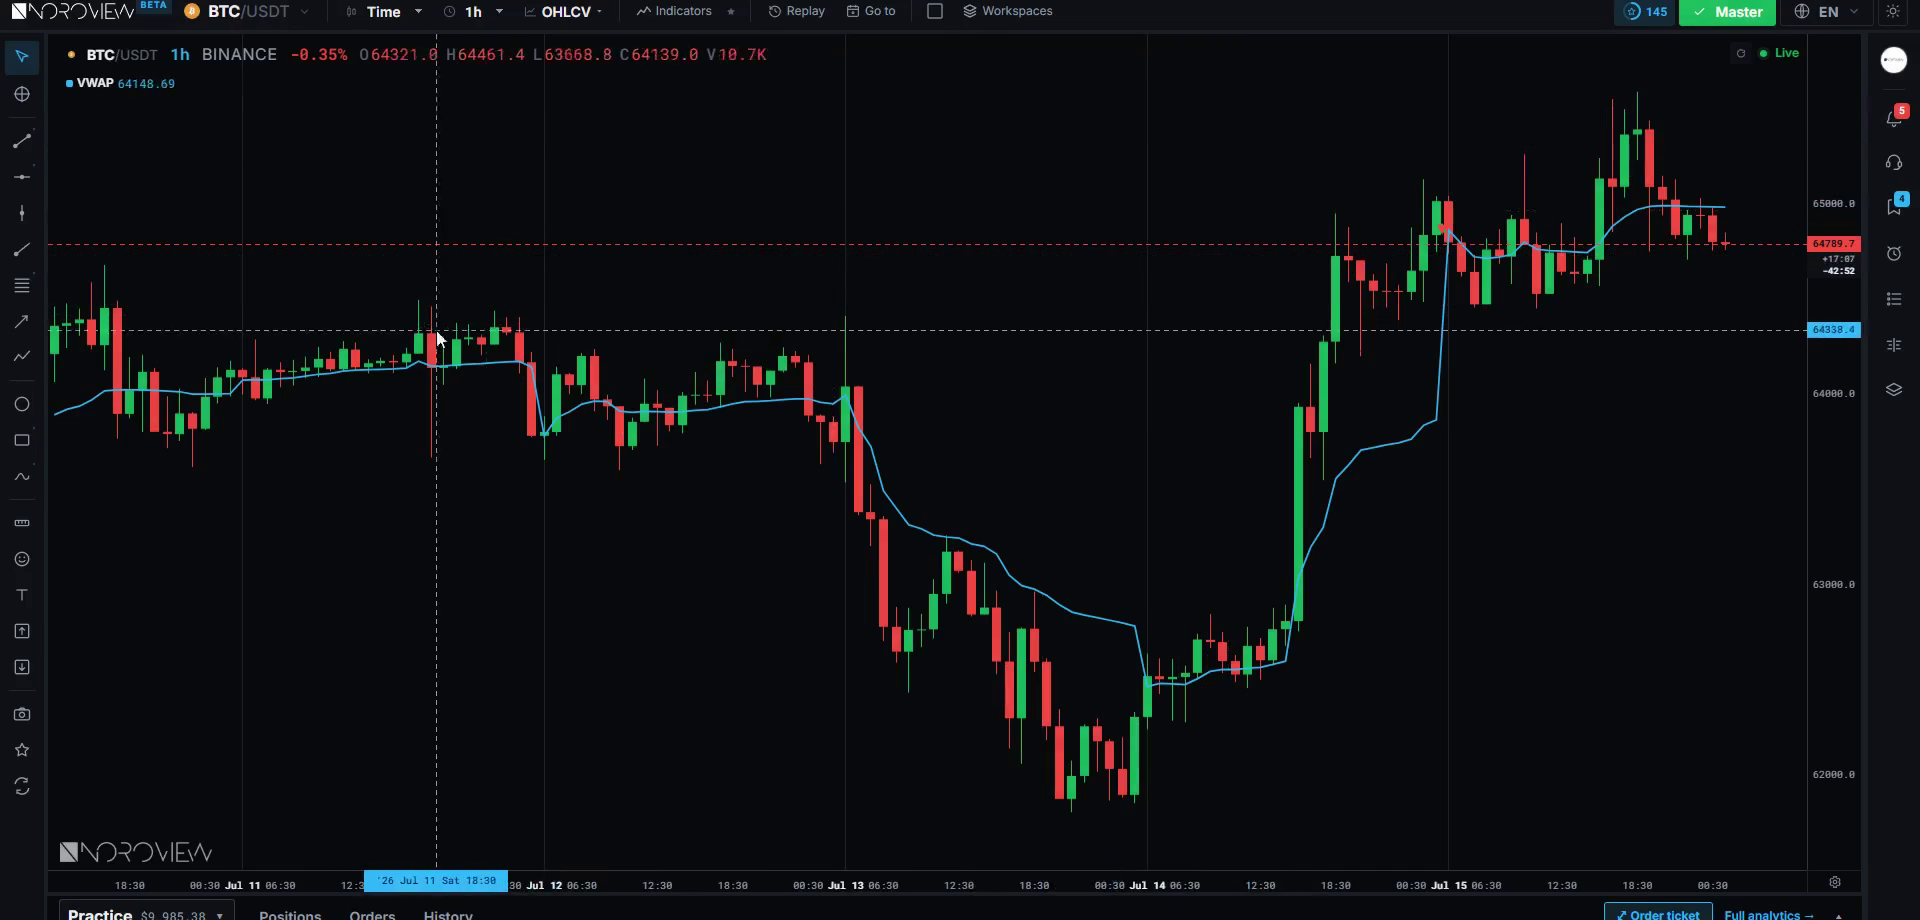Select the vertical line tool

click(22, 213)
